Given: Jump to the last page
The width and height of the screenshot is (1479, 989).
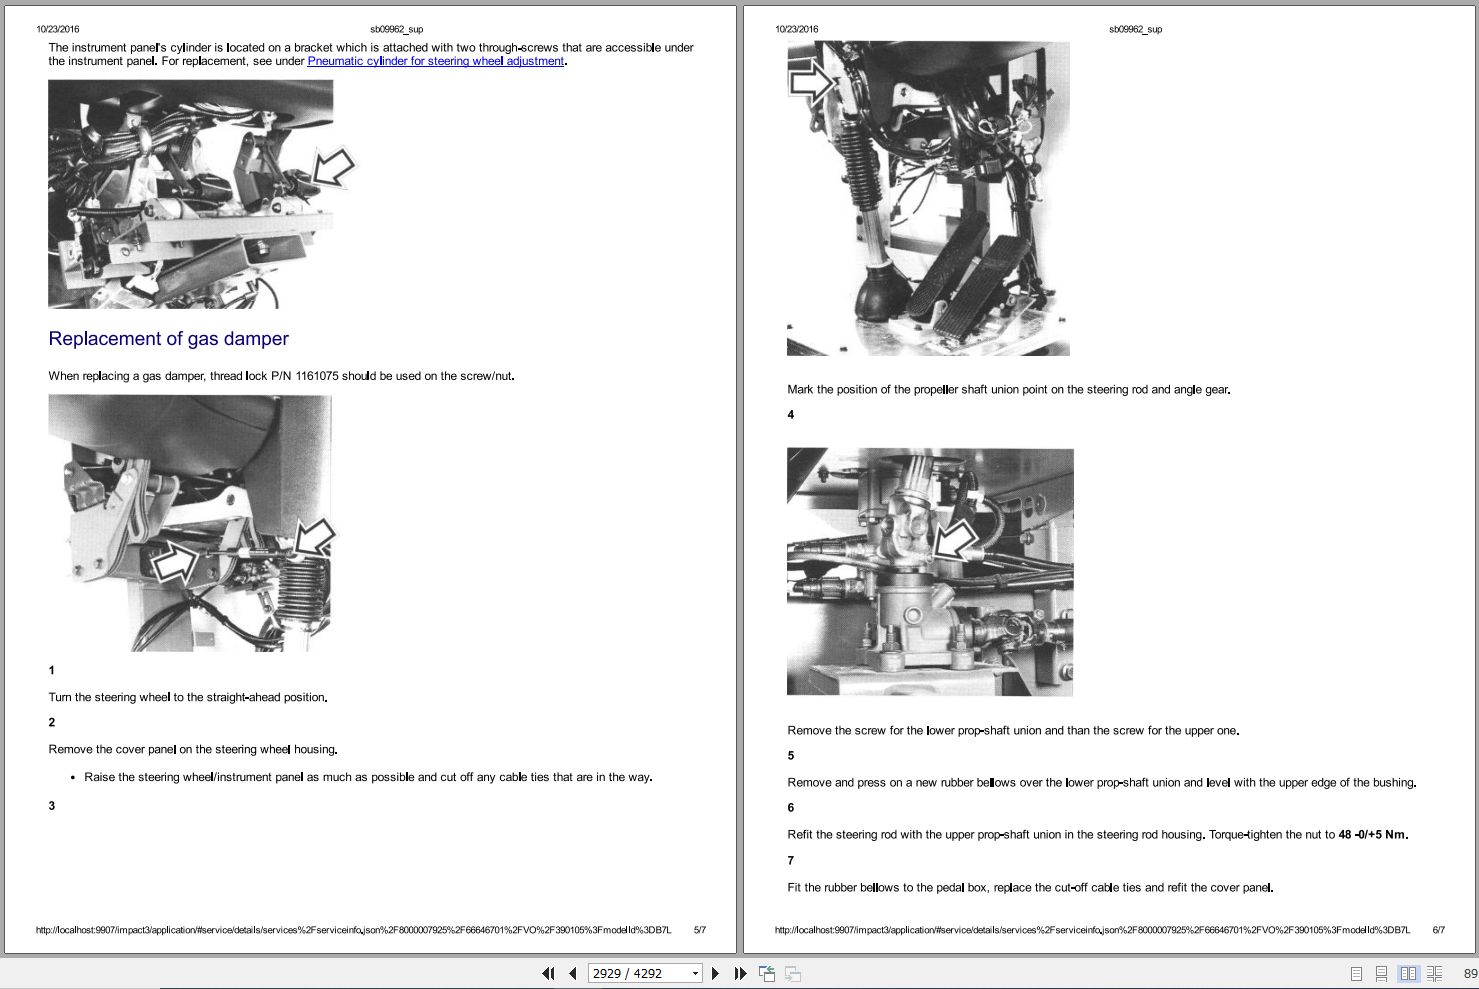Looking at the screenshot, I should (x=740, y=973).
